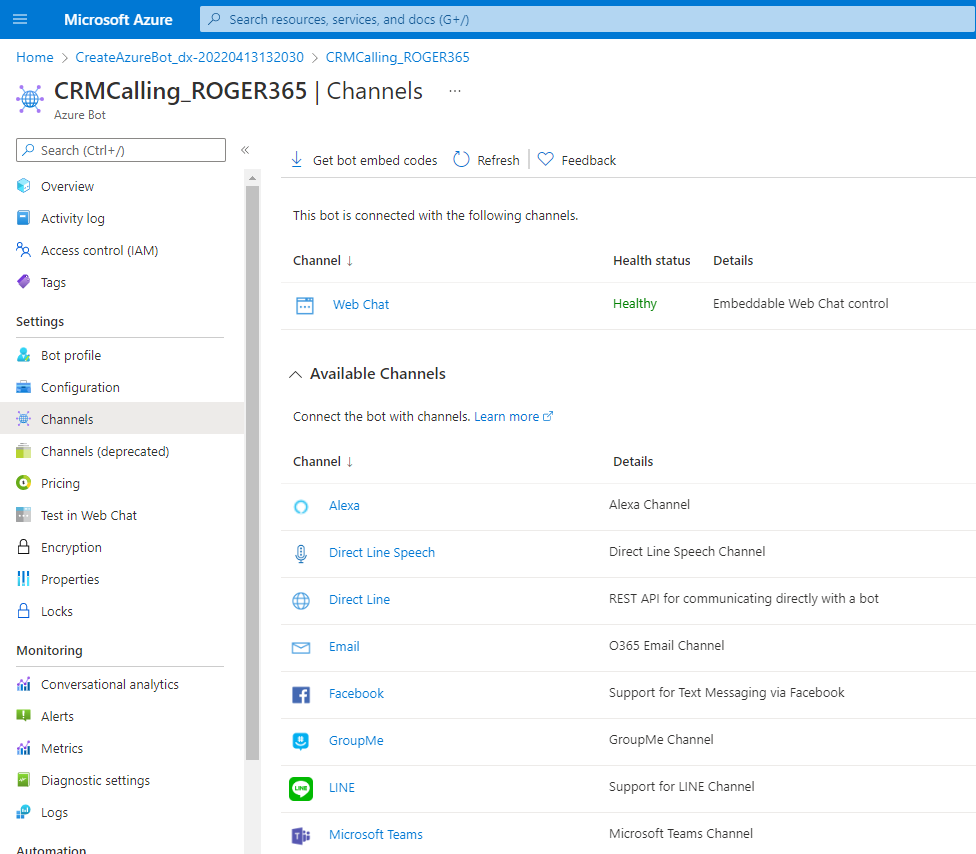Click the GroupMe channel icon
976x854 pixels.
pos(301,741)
